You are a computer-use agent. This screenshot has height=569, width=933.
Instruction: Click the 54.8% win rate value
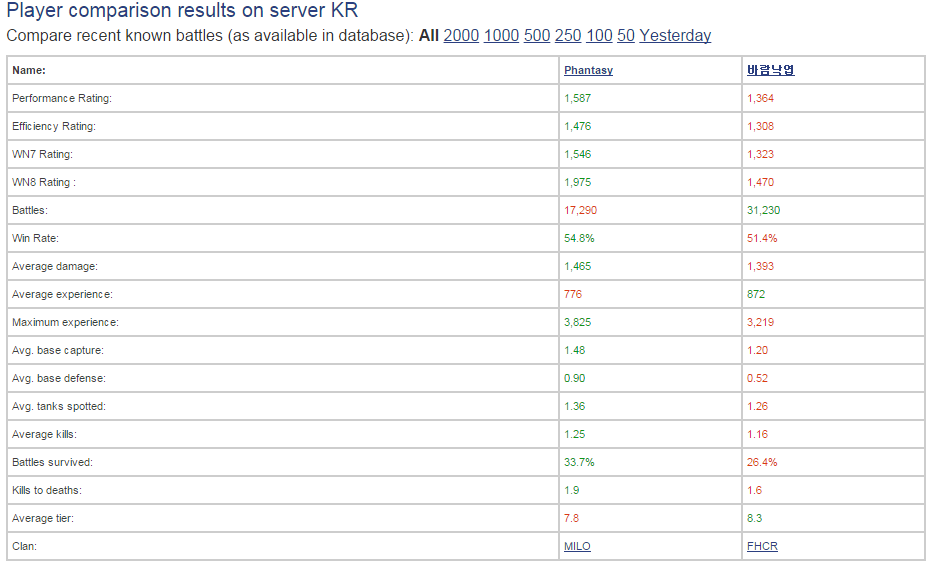[578, 238]
